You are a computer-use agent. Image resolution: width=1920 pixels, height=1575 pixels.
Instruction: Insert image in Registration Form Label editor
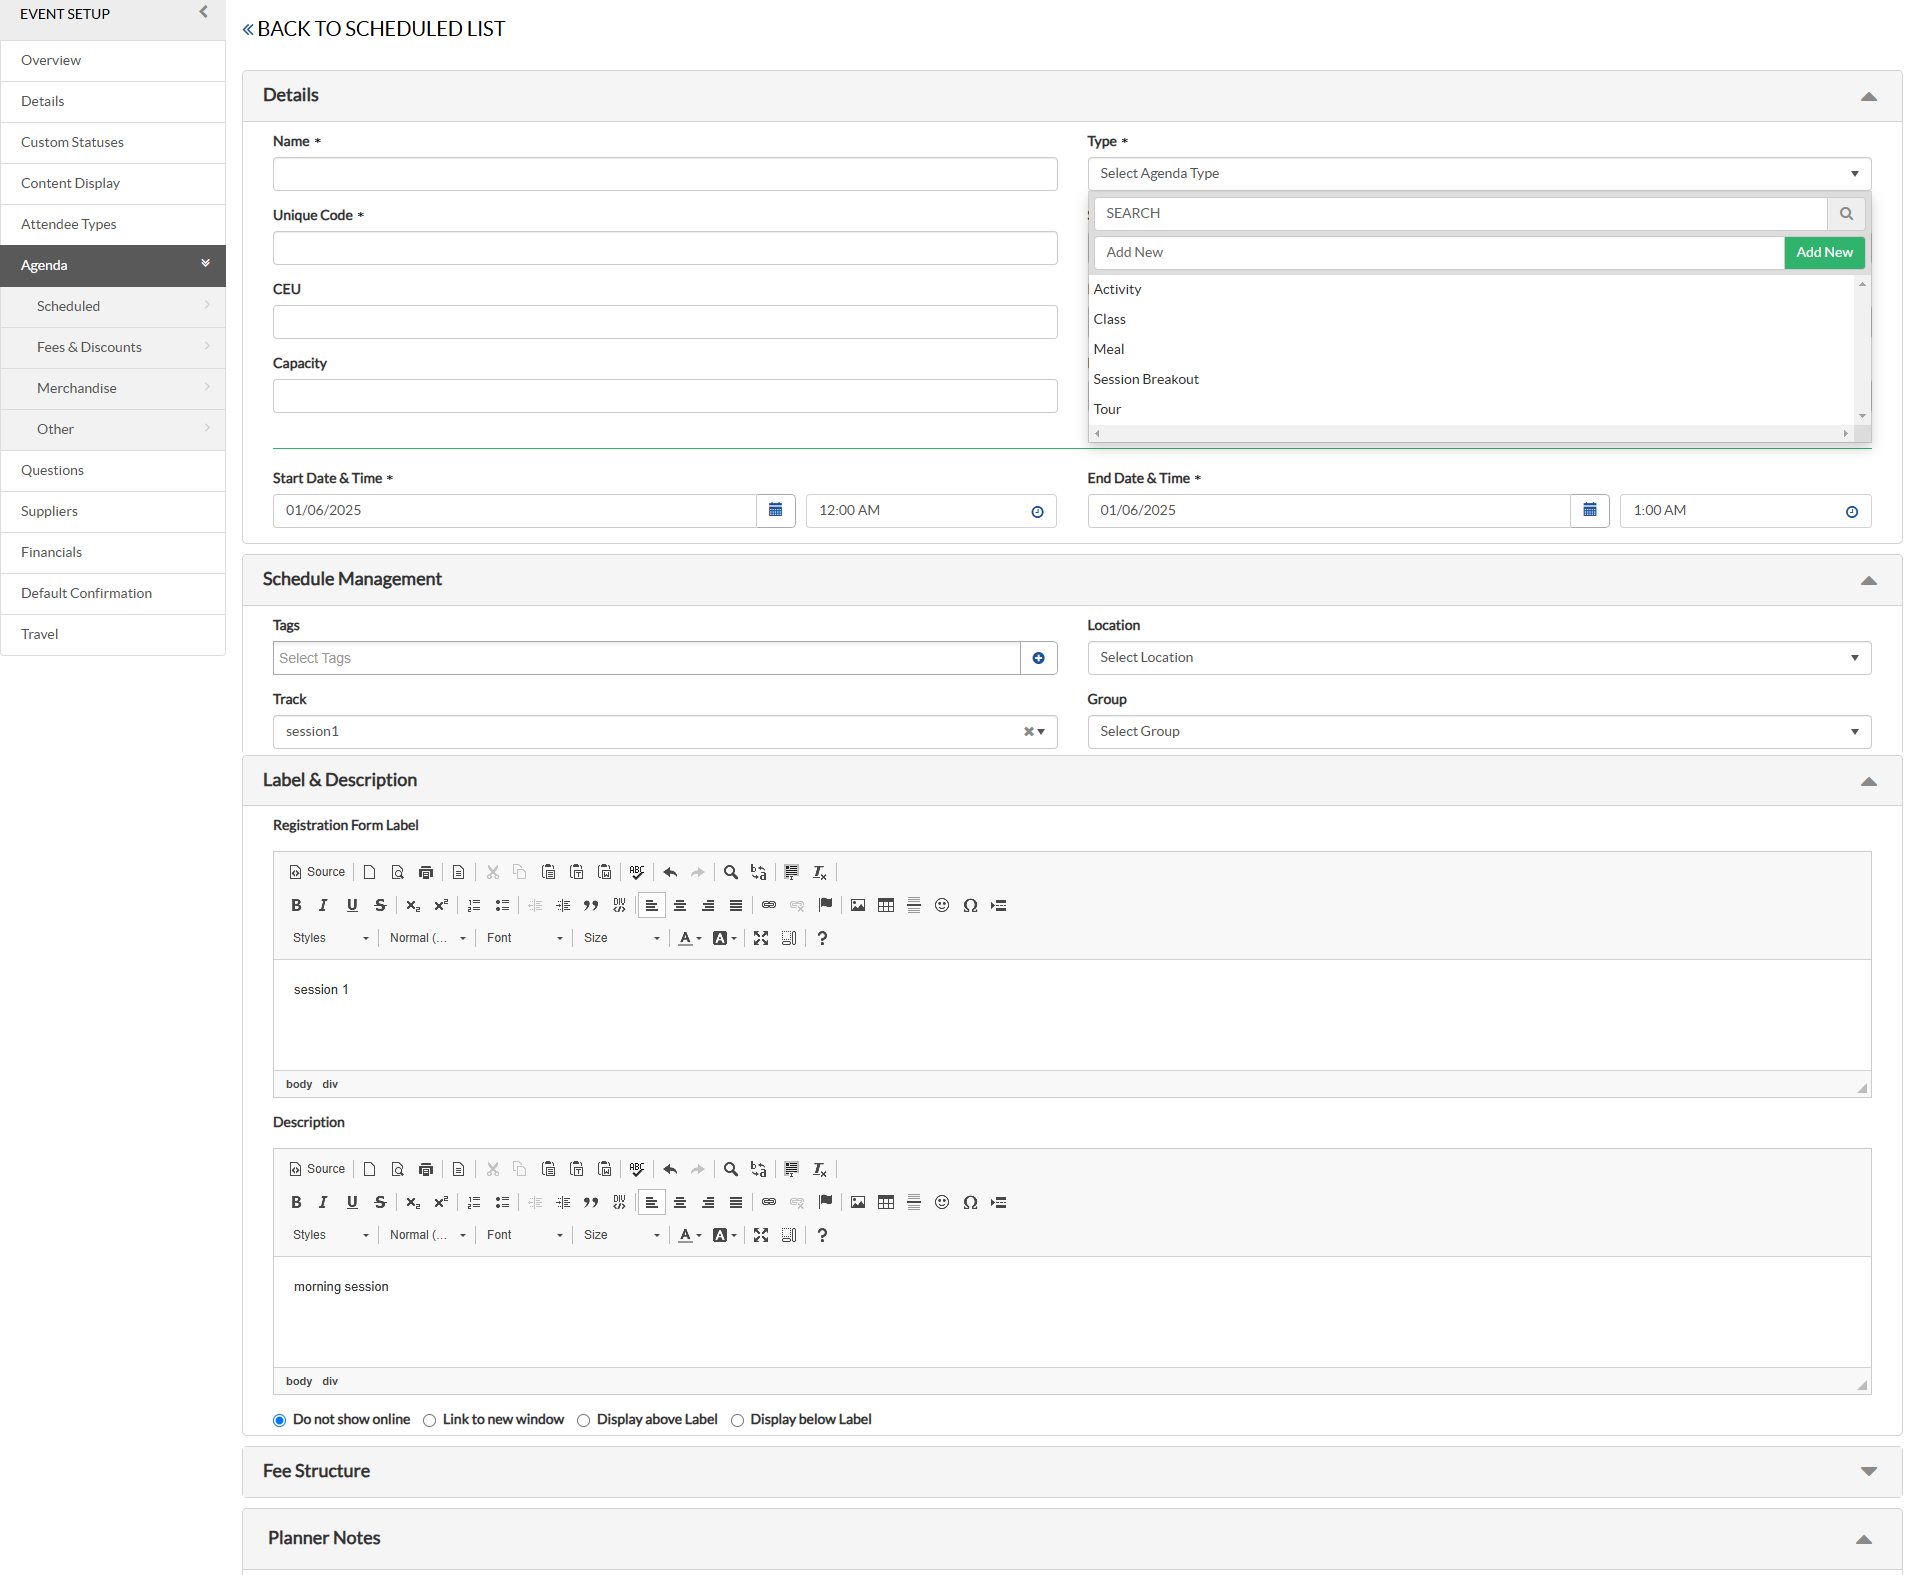coord(858,906)
